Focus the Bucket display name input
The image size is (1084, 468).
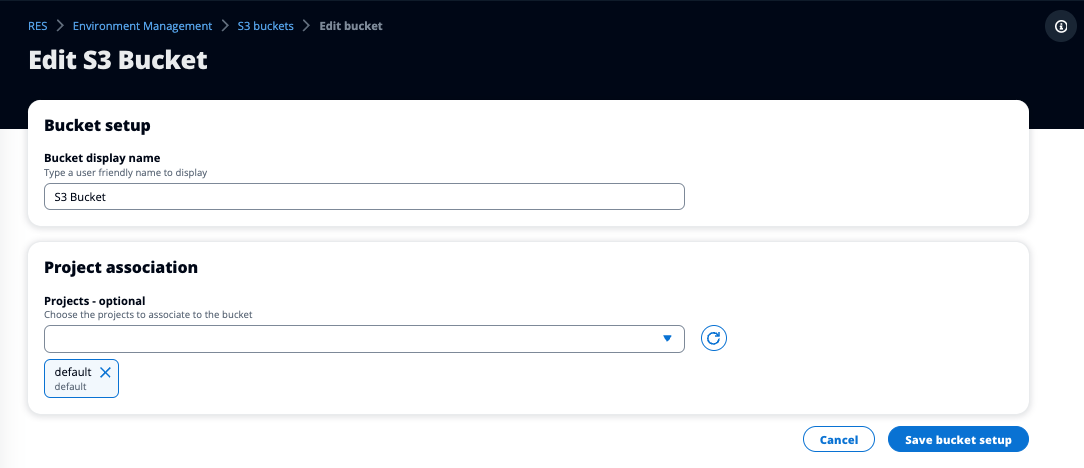[x=364, y=197]
